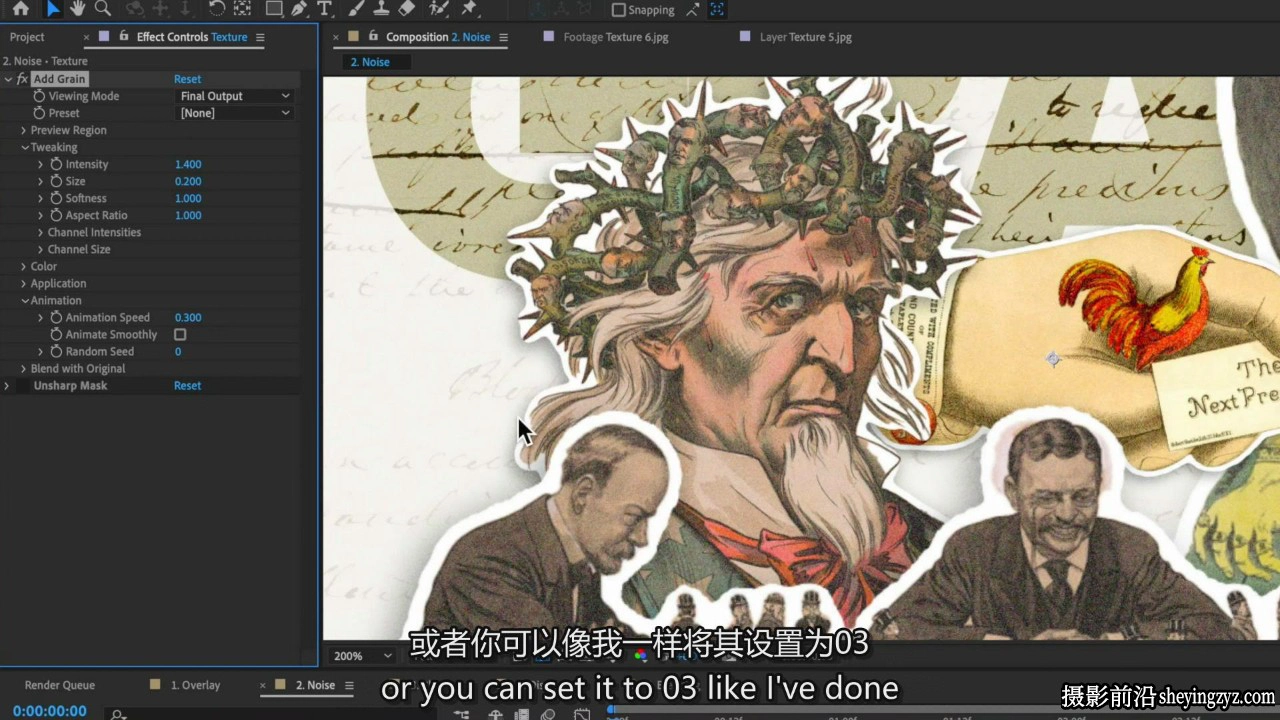Collapse the Tweaking group
Viewport: 1280px width, 720px height.
(x=24, y=147)
